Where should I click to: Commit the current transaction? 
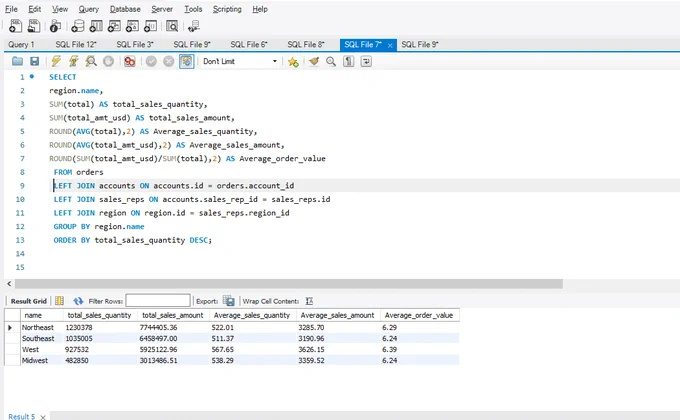(151, 62)
